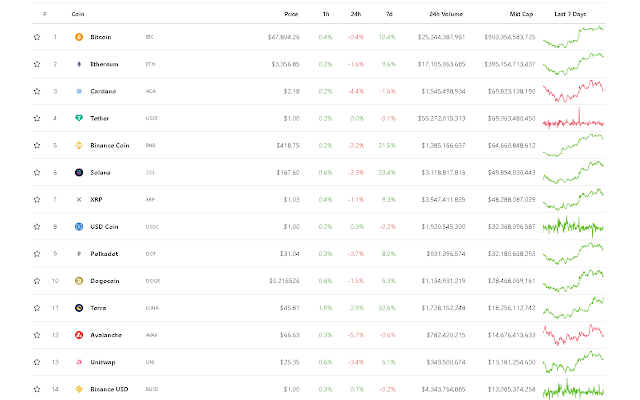Star Avalanche as a favorite

click(x=37, y=335)
